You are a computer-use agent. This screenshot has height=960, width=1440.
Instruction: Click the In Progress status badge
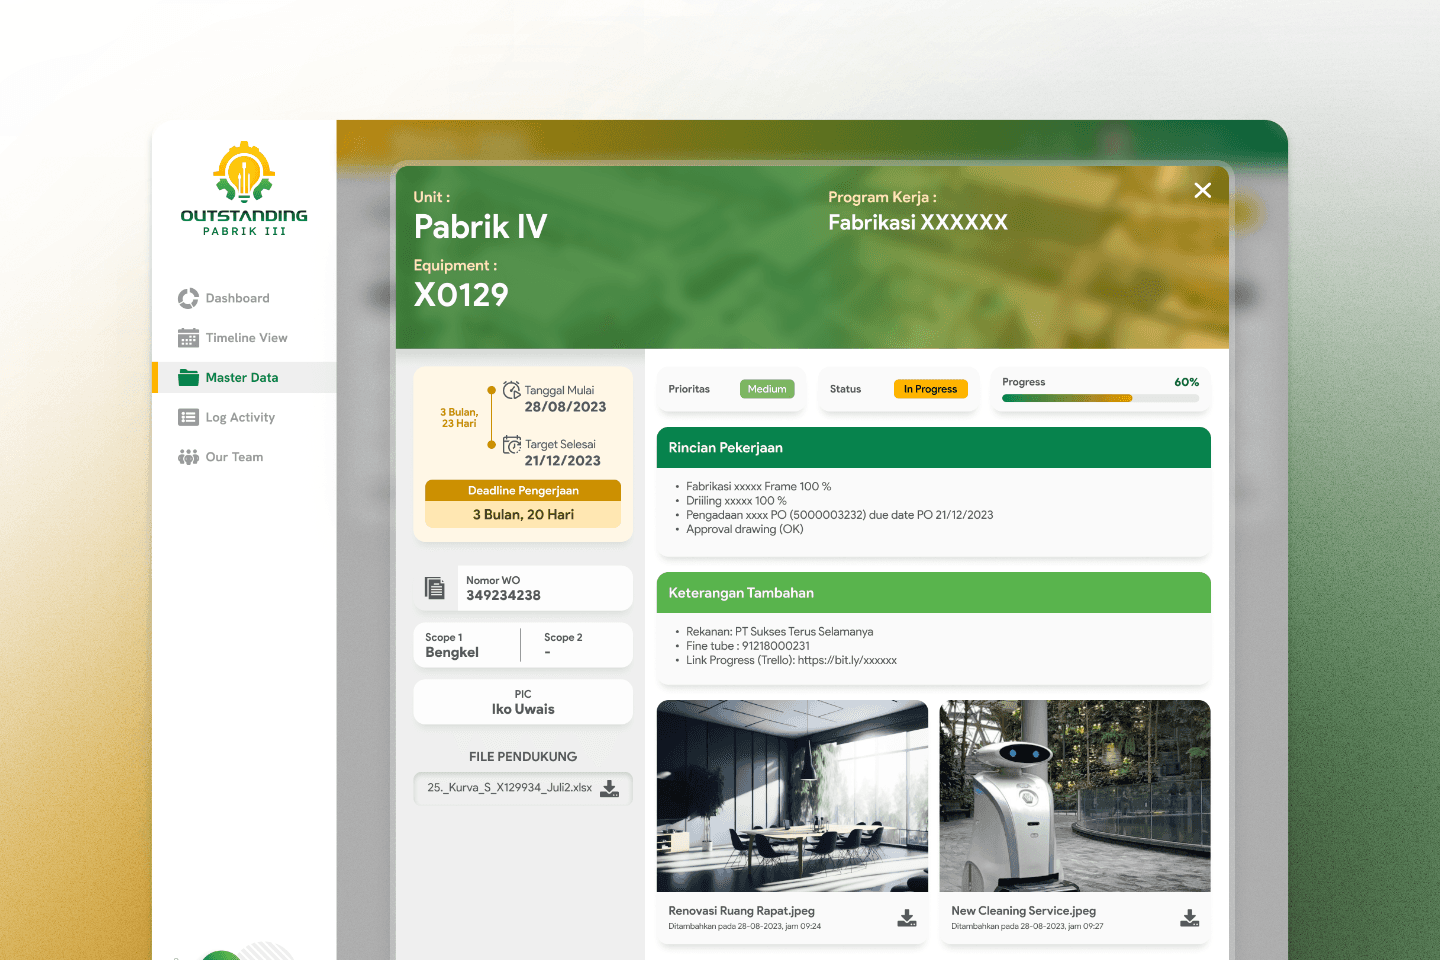(x=930, y=389)
